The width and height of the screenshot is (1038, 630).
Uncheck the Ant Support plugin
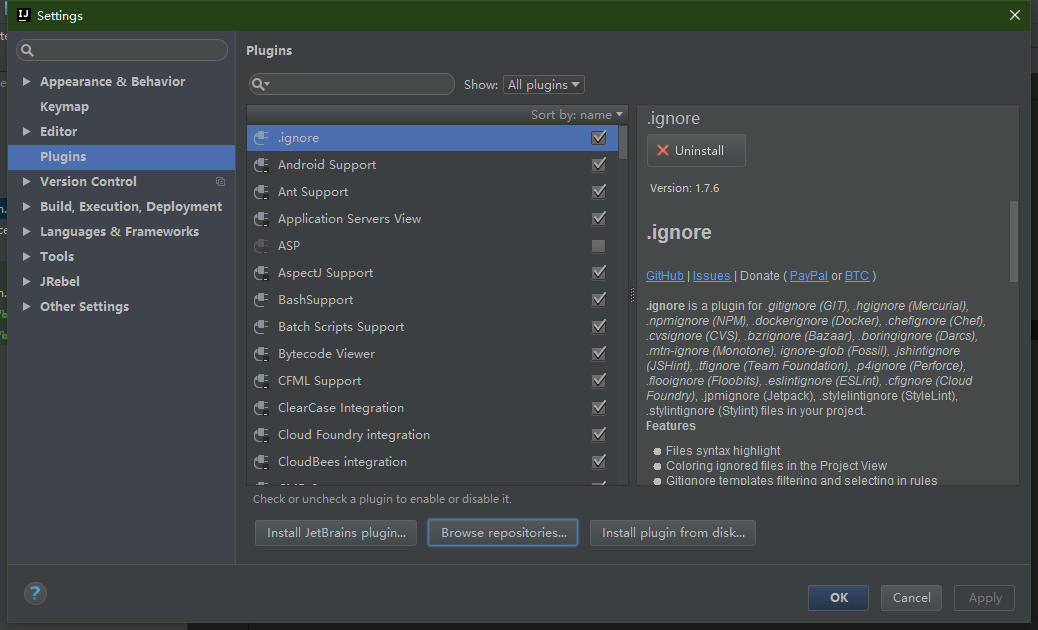(x=598, y=192)
